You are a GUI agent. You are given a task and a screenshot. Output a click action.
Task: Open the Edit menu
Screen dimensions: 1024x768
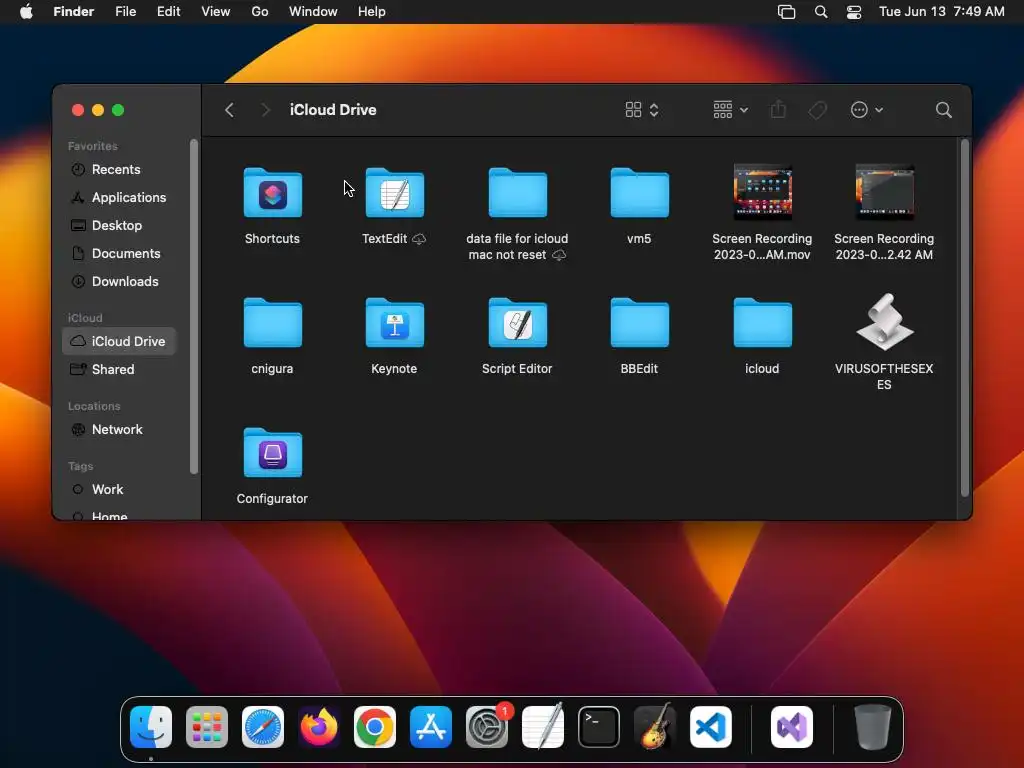coord(168,12)
